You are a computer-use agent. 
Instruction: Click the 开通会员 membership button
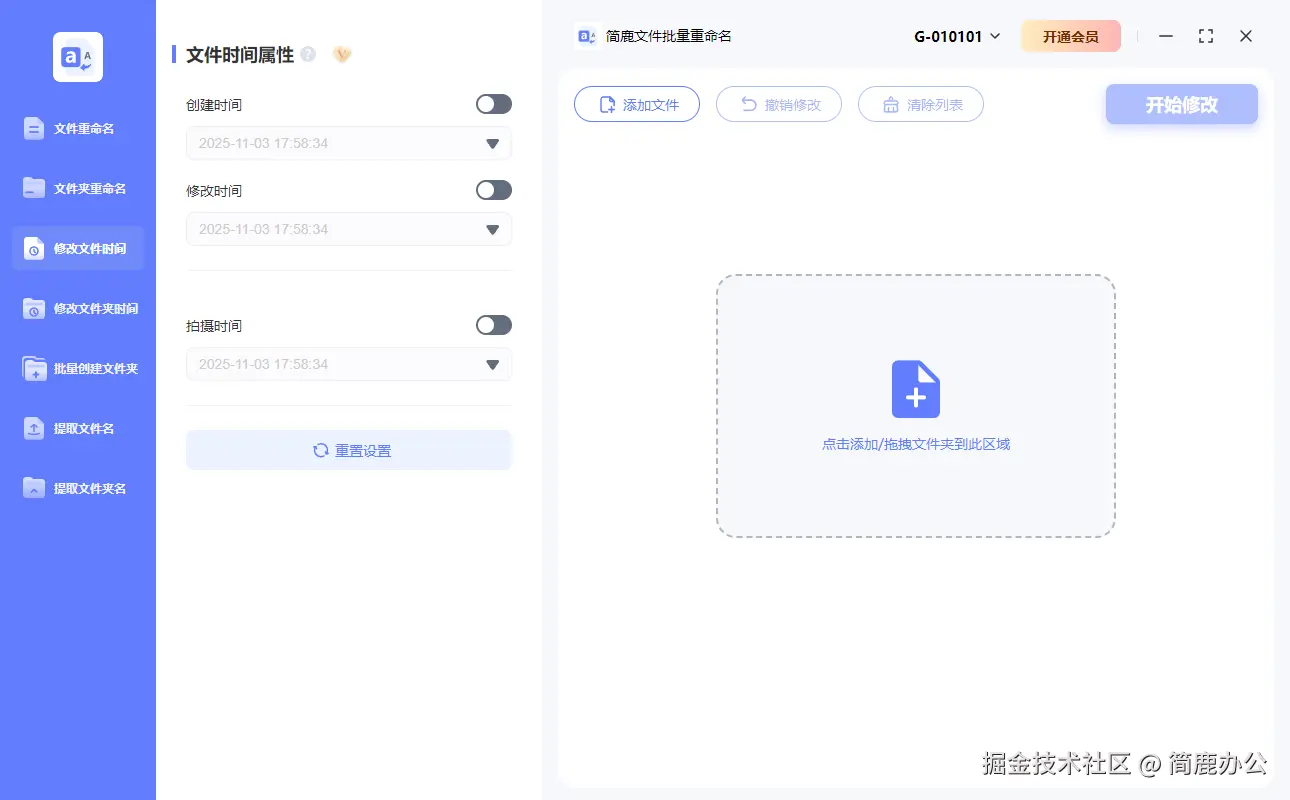(x=1070, y=35)
